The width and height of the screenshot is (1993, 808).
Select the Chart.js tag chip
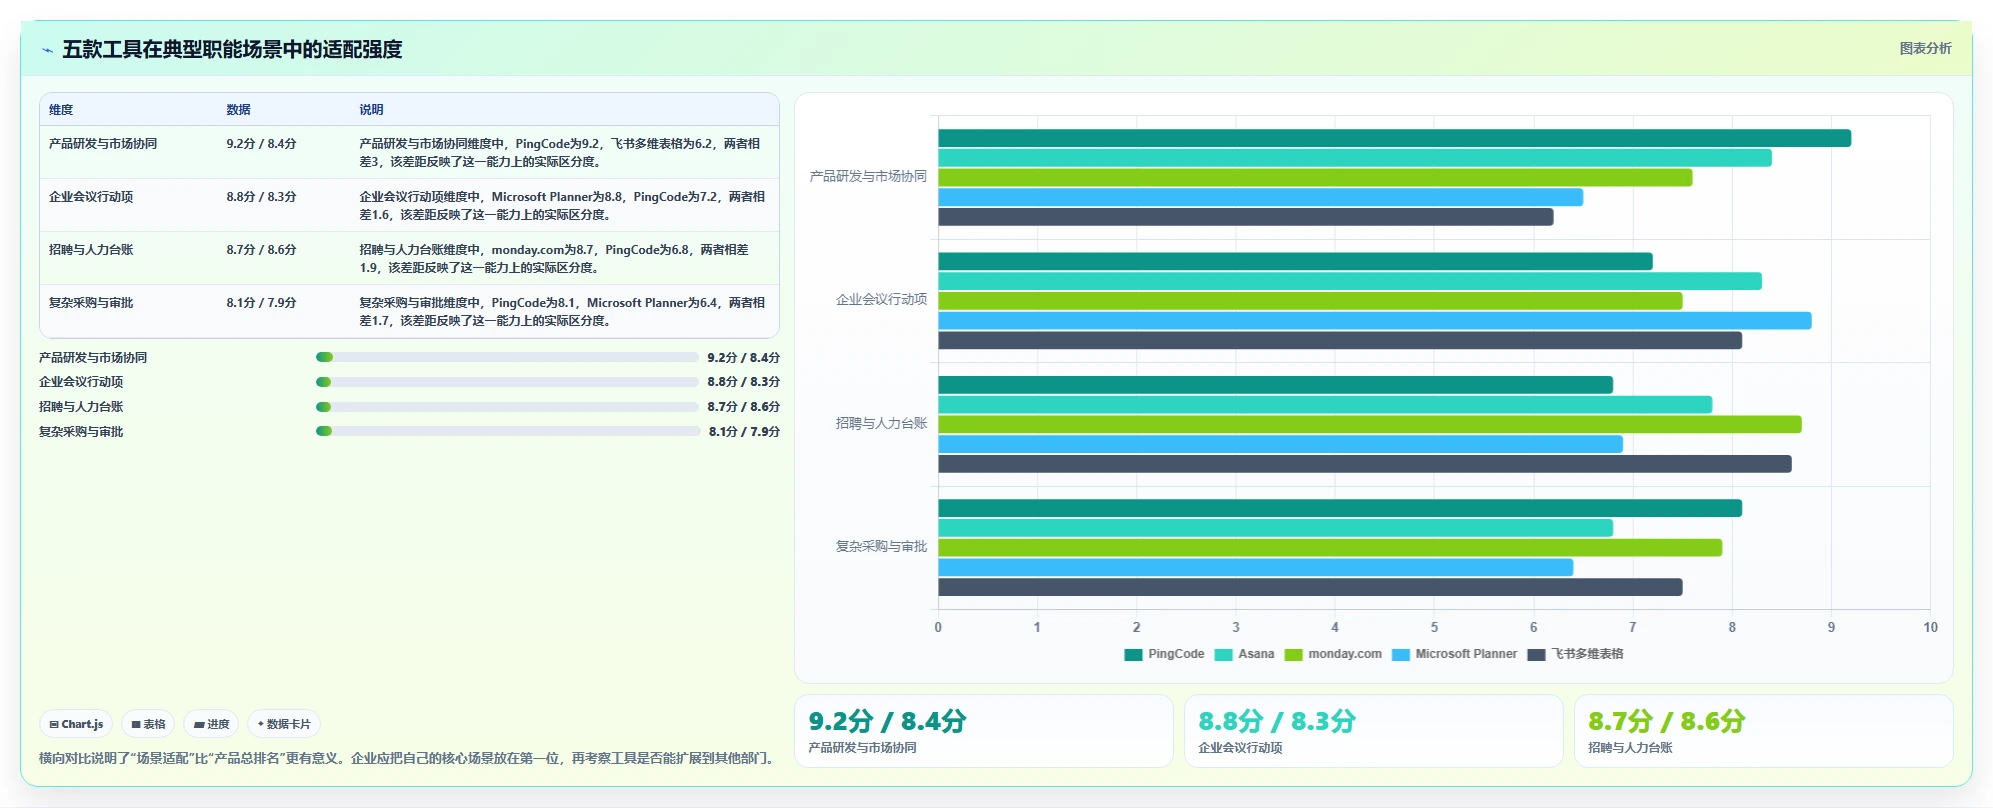(76, 724)
